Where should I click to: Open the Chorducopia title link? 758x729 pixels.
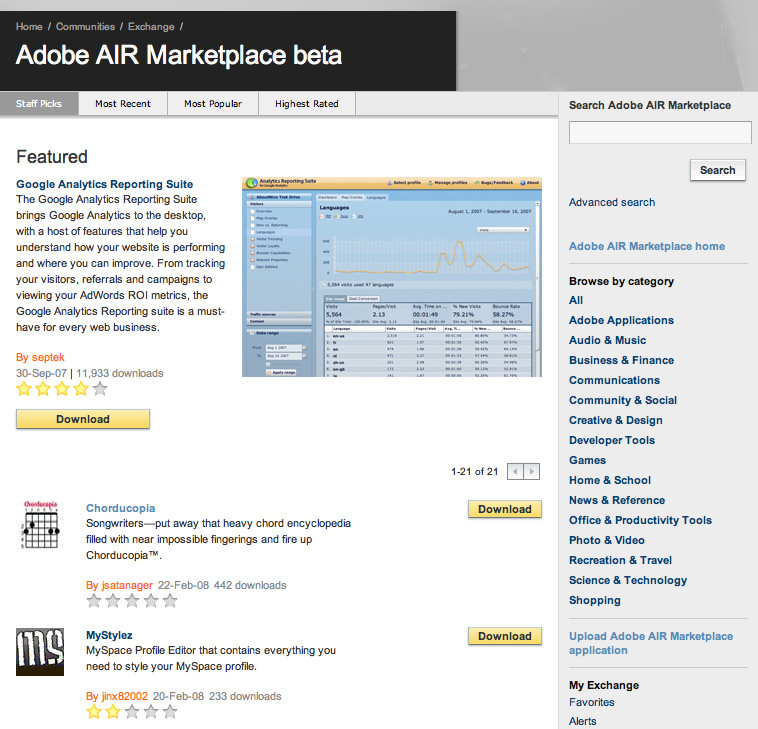coord(120,508)
